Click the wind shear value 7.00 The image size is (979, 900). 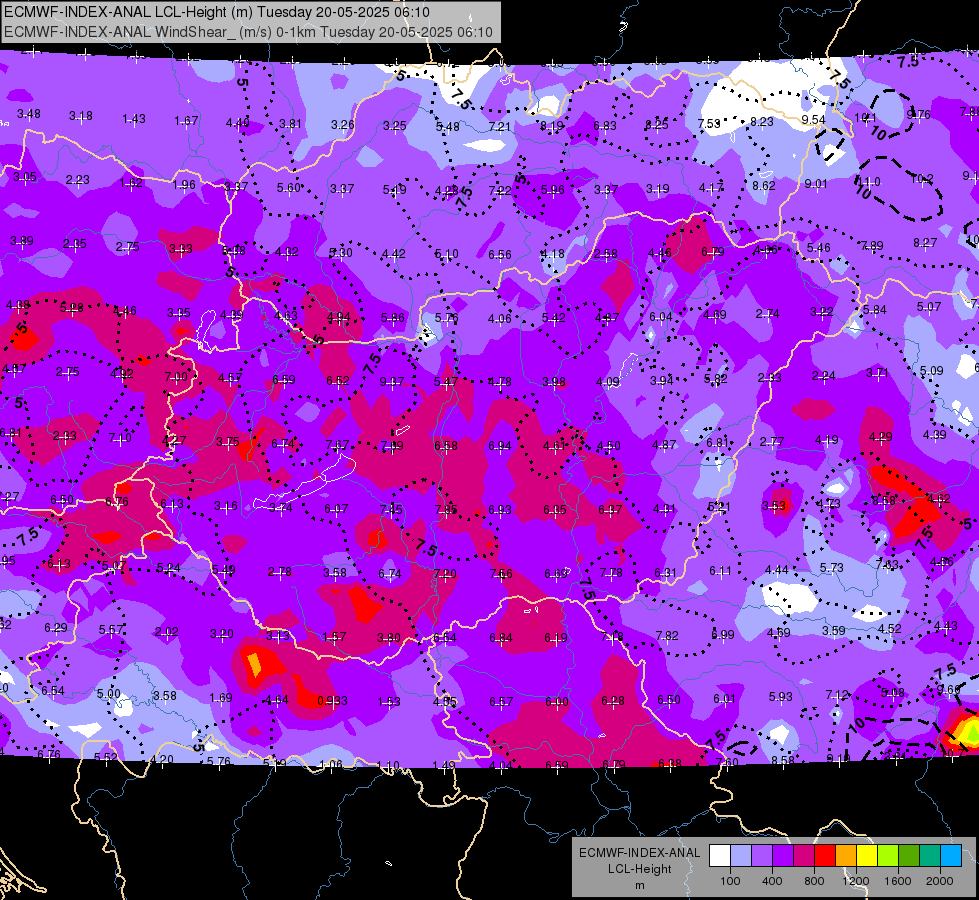175,377
